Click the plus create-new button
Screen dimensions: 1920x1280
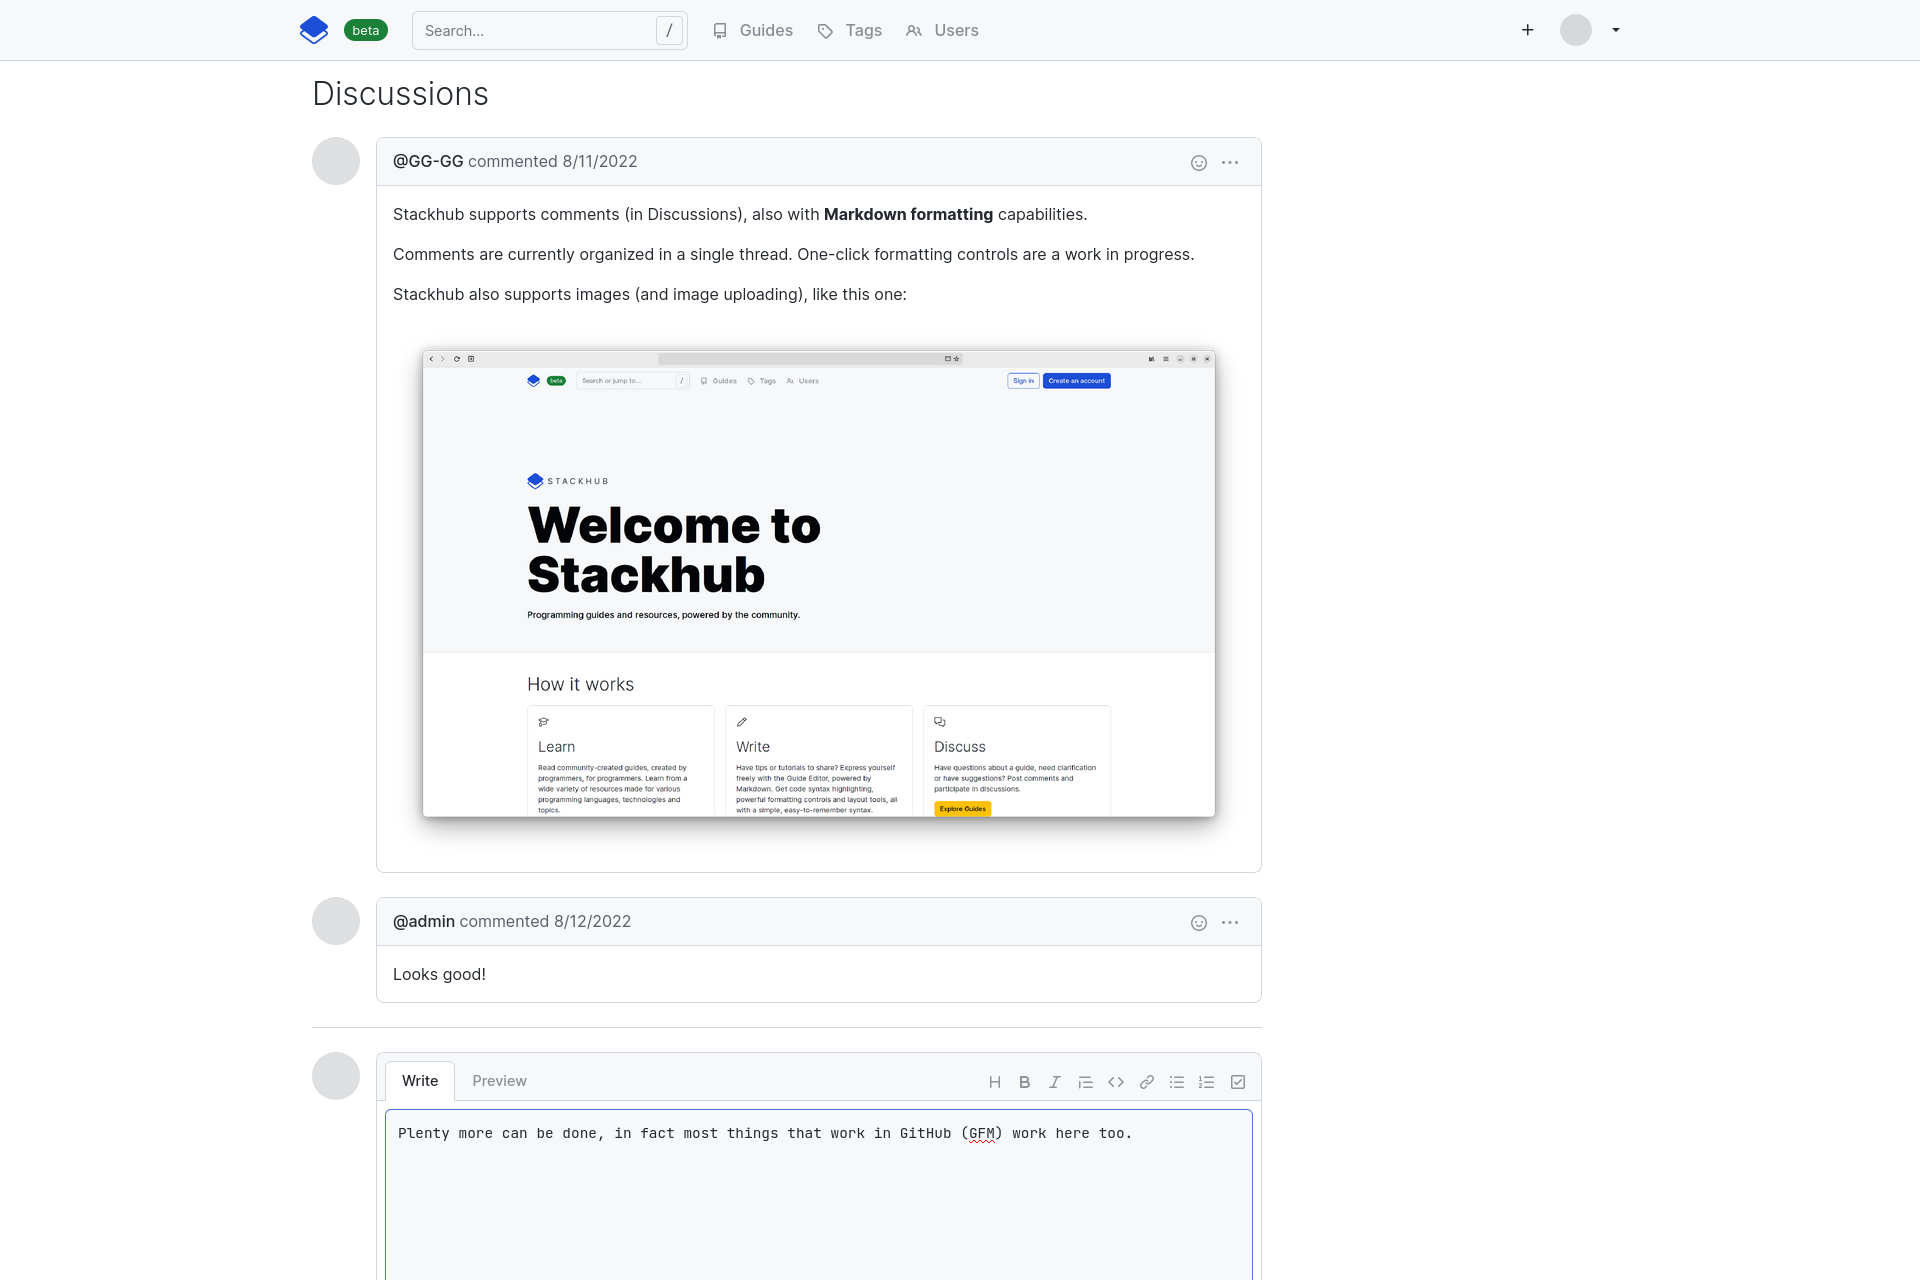pyautogui.click(x=1527, y=30)
